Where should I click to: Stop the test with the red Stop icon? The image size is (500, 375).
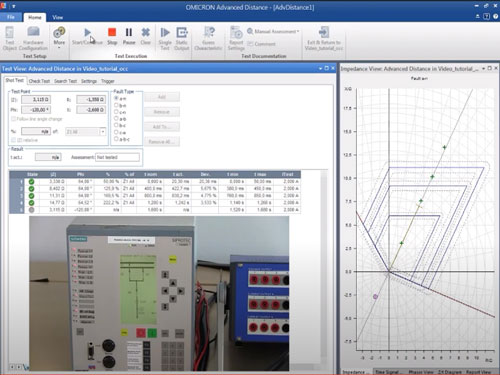[112, 32]
